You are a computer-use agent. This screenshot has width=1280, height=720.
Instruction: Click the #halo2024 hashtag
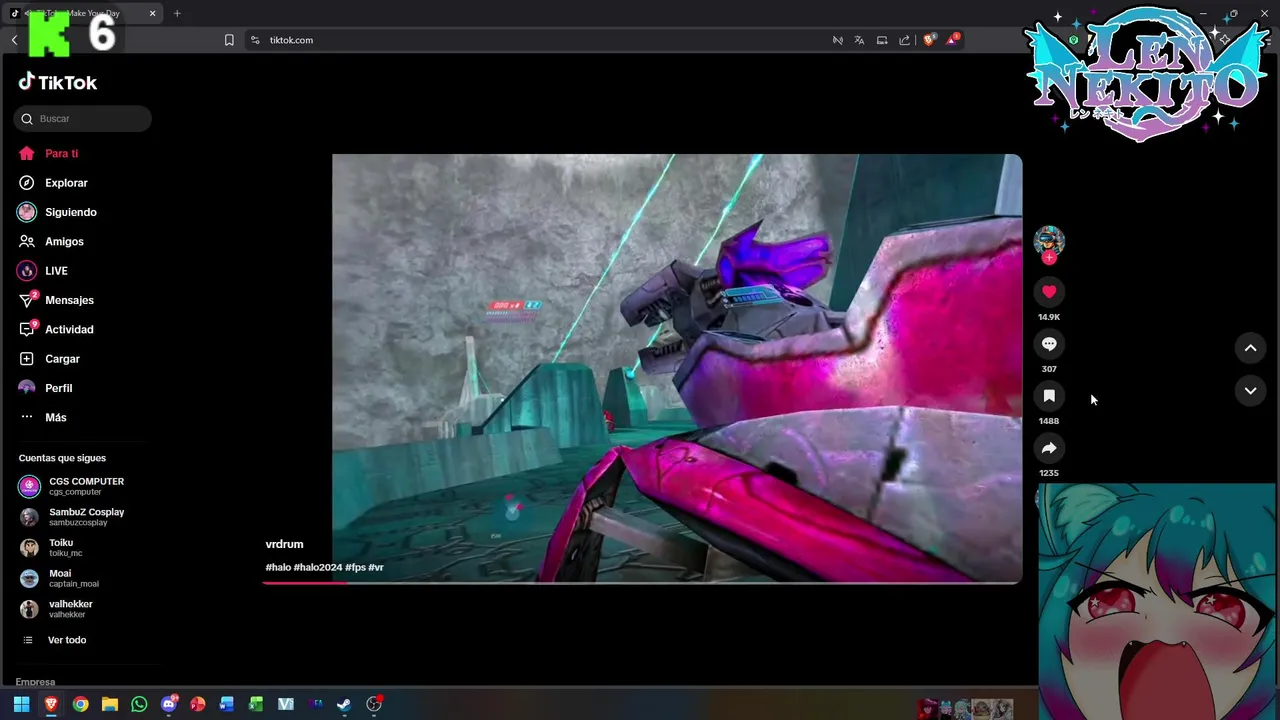click(318, 567)
